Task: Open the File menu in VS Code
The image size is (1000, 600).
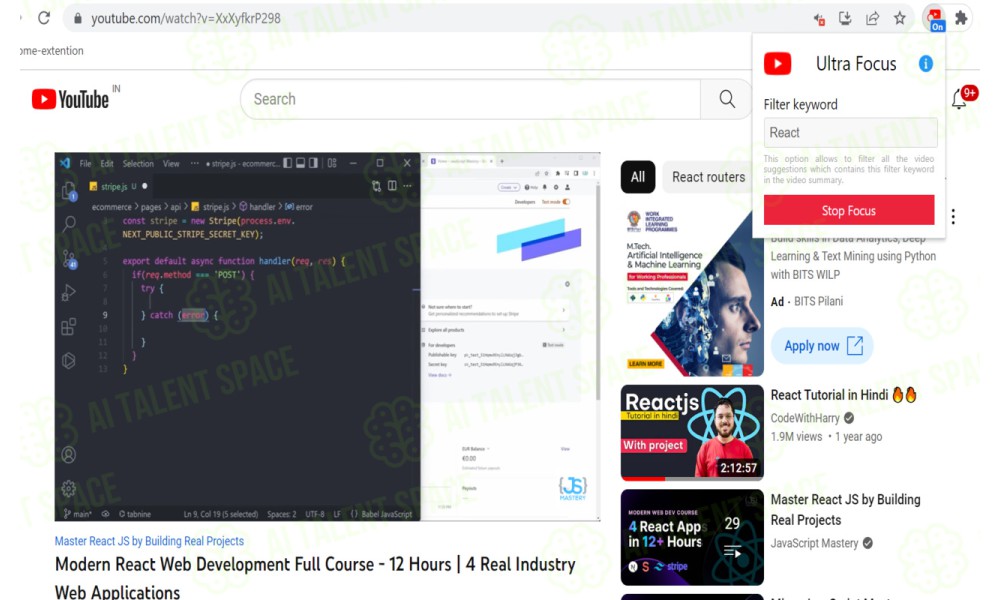Action: [x=85, y=164]
